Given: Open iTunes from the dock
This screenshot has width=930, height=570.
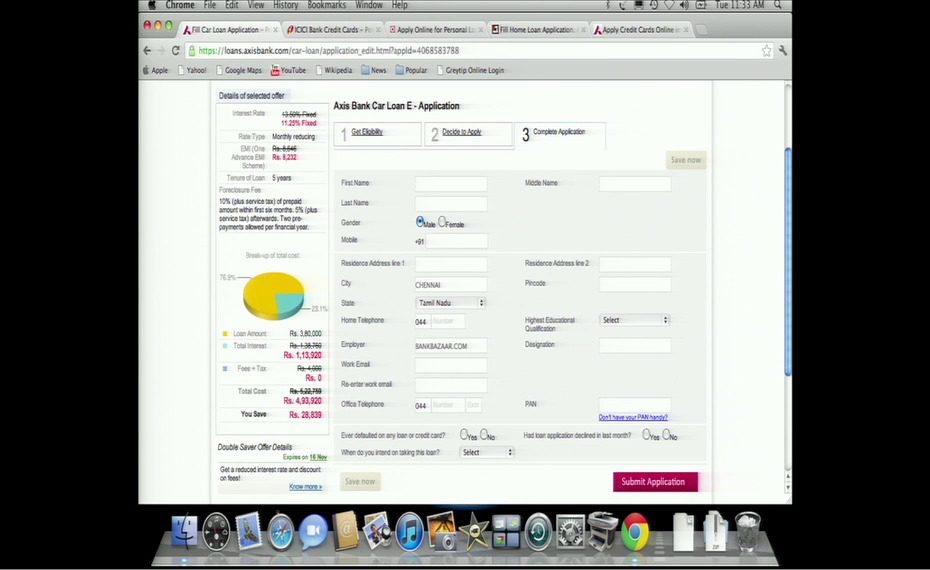Looking at the screenshot, I should pyautogui.click(x=409, y=531).
